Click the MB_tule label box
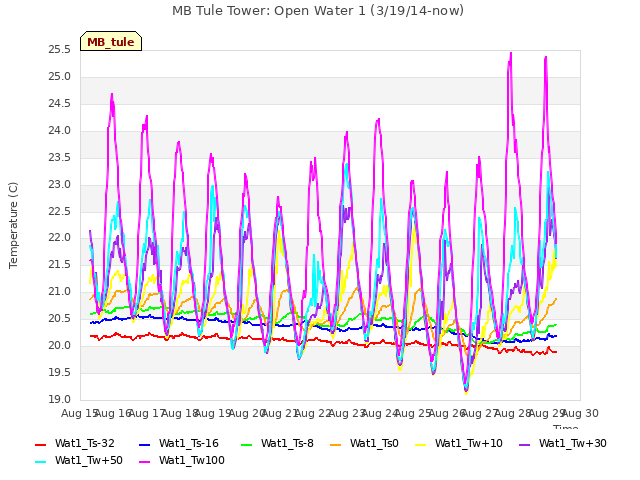The height and width of the screenshot is (480, 640). click(111, 41)
